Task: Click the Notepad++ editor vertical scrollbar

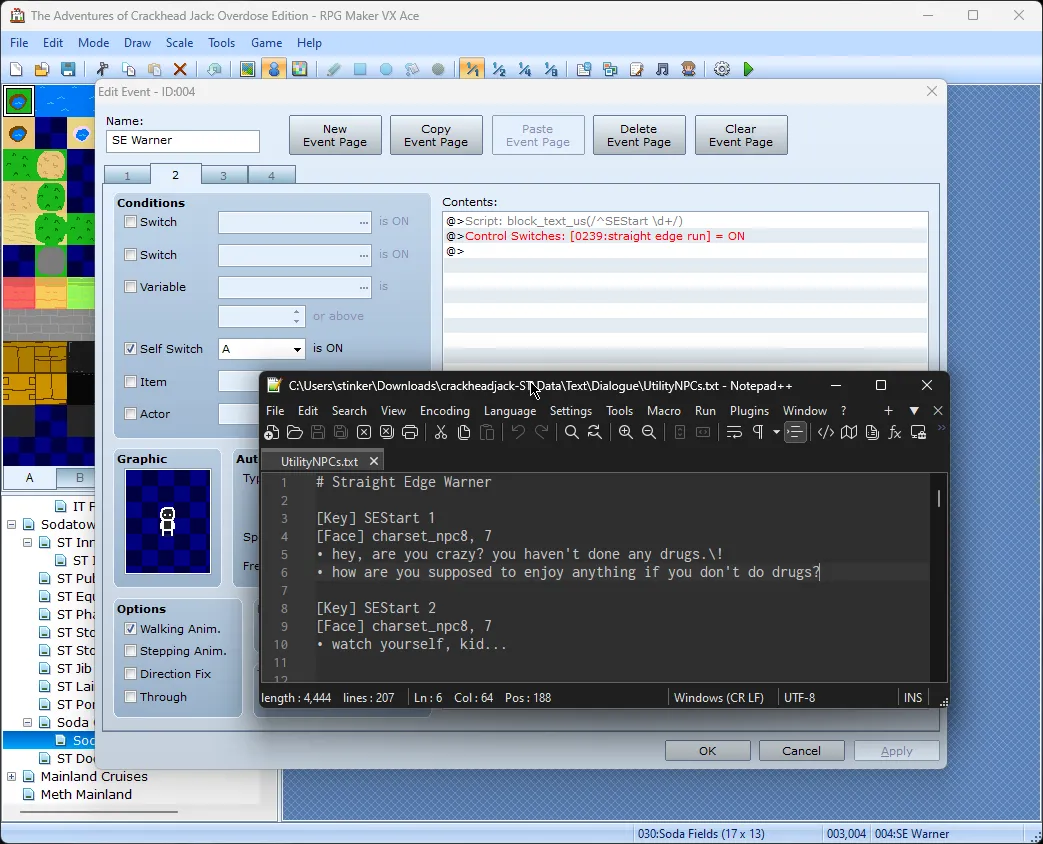Action: (939, 576)
